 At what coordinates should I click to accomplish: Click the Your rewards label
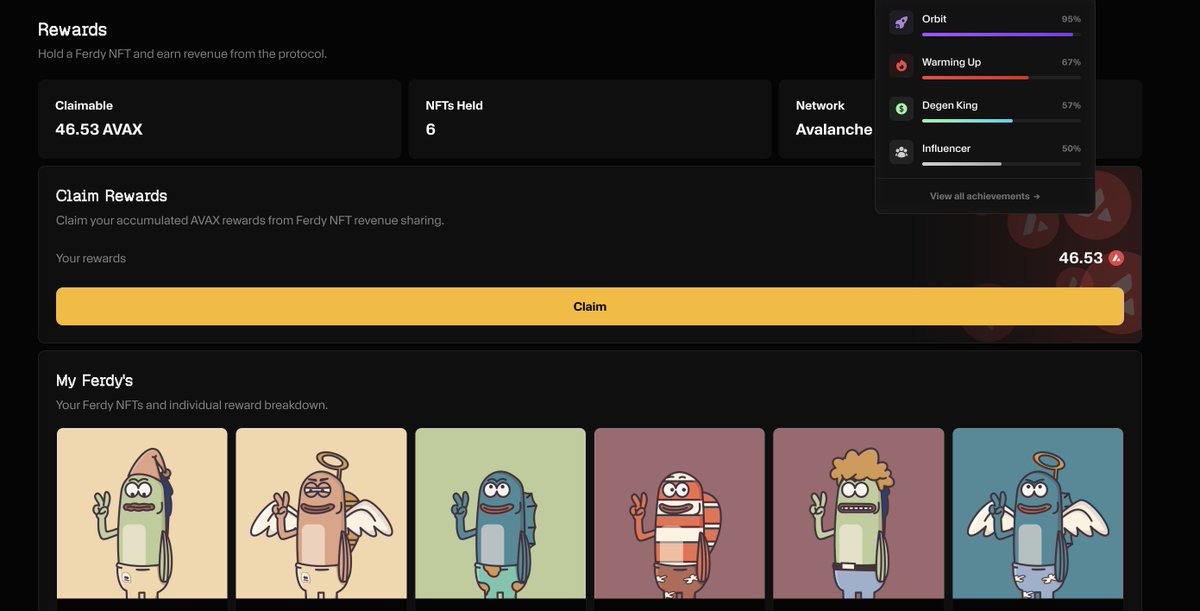point(91,258)
